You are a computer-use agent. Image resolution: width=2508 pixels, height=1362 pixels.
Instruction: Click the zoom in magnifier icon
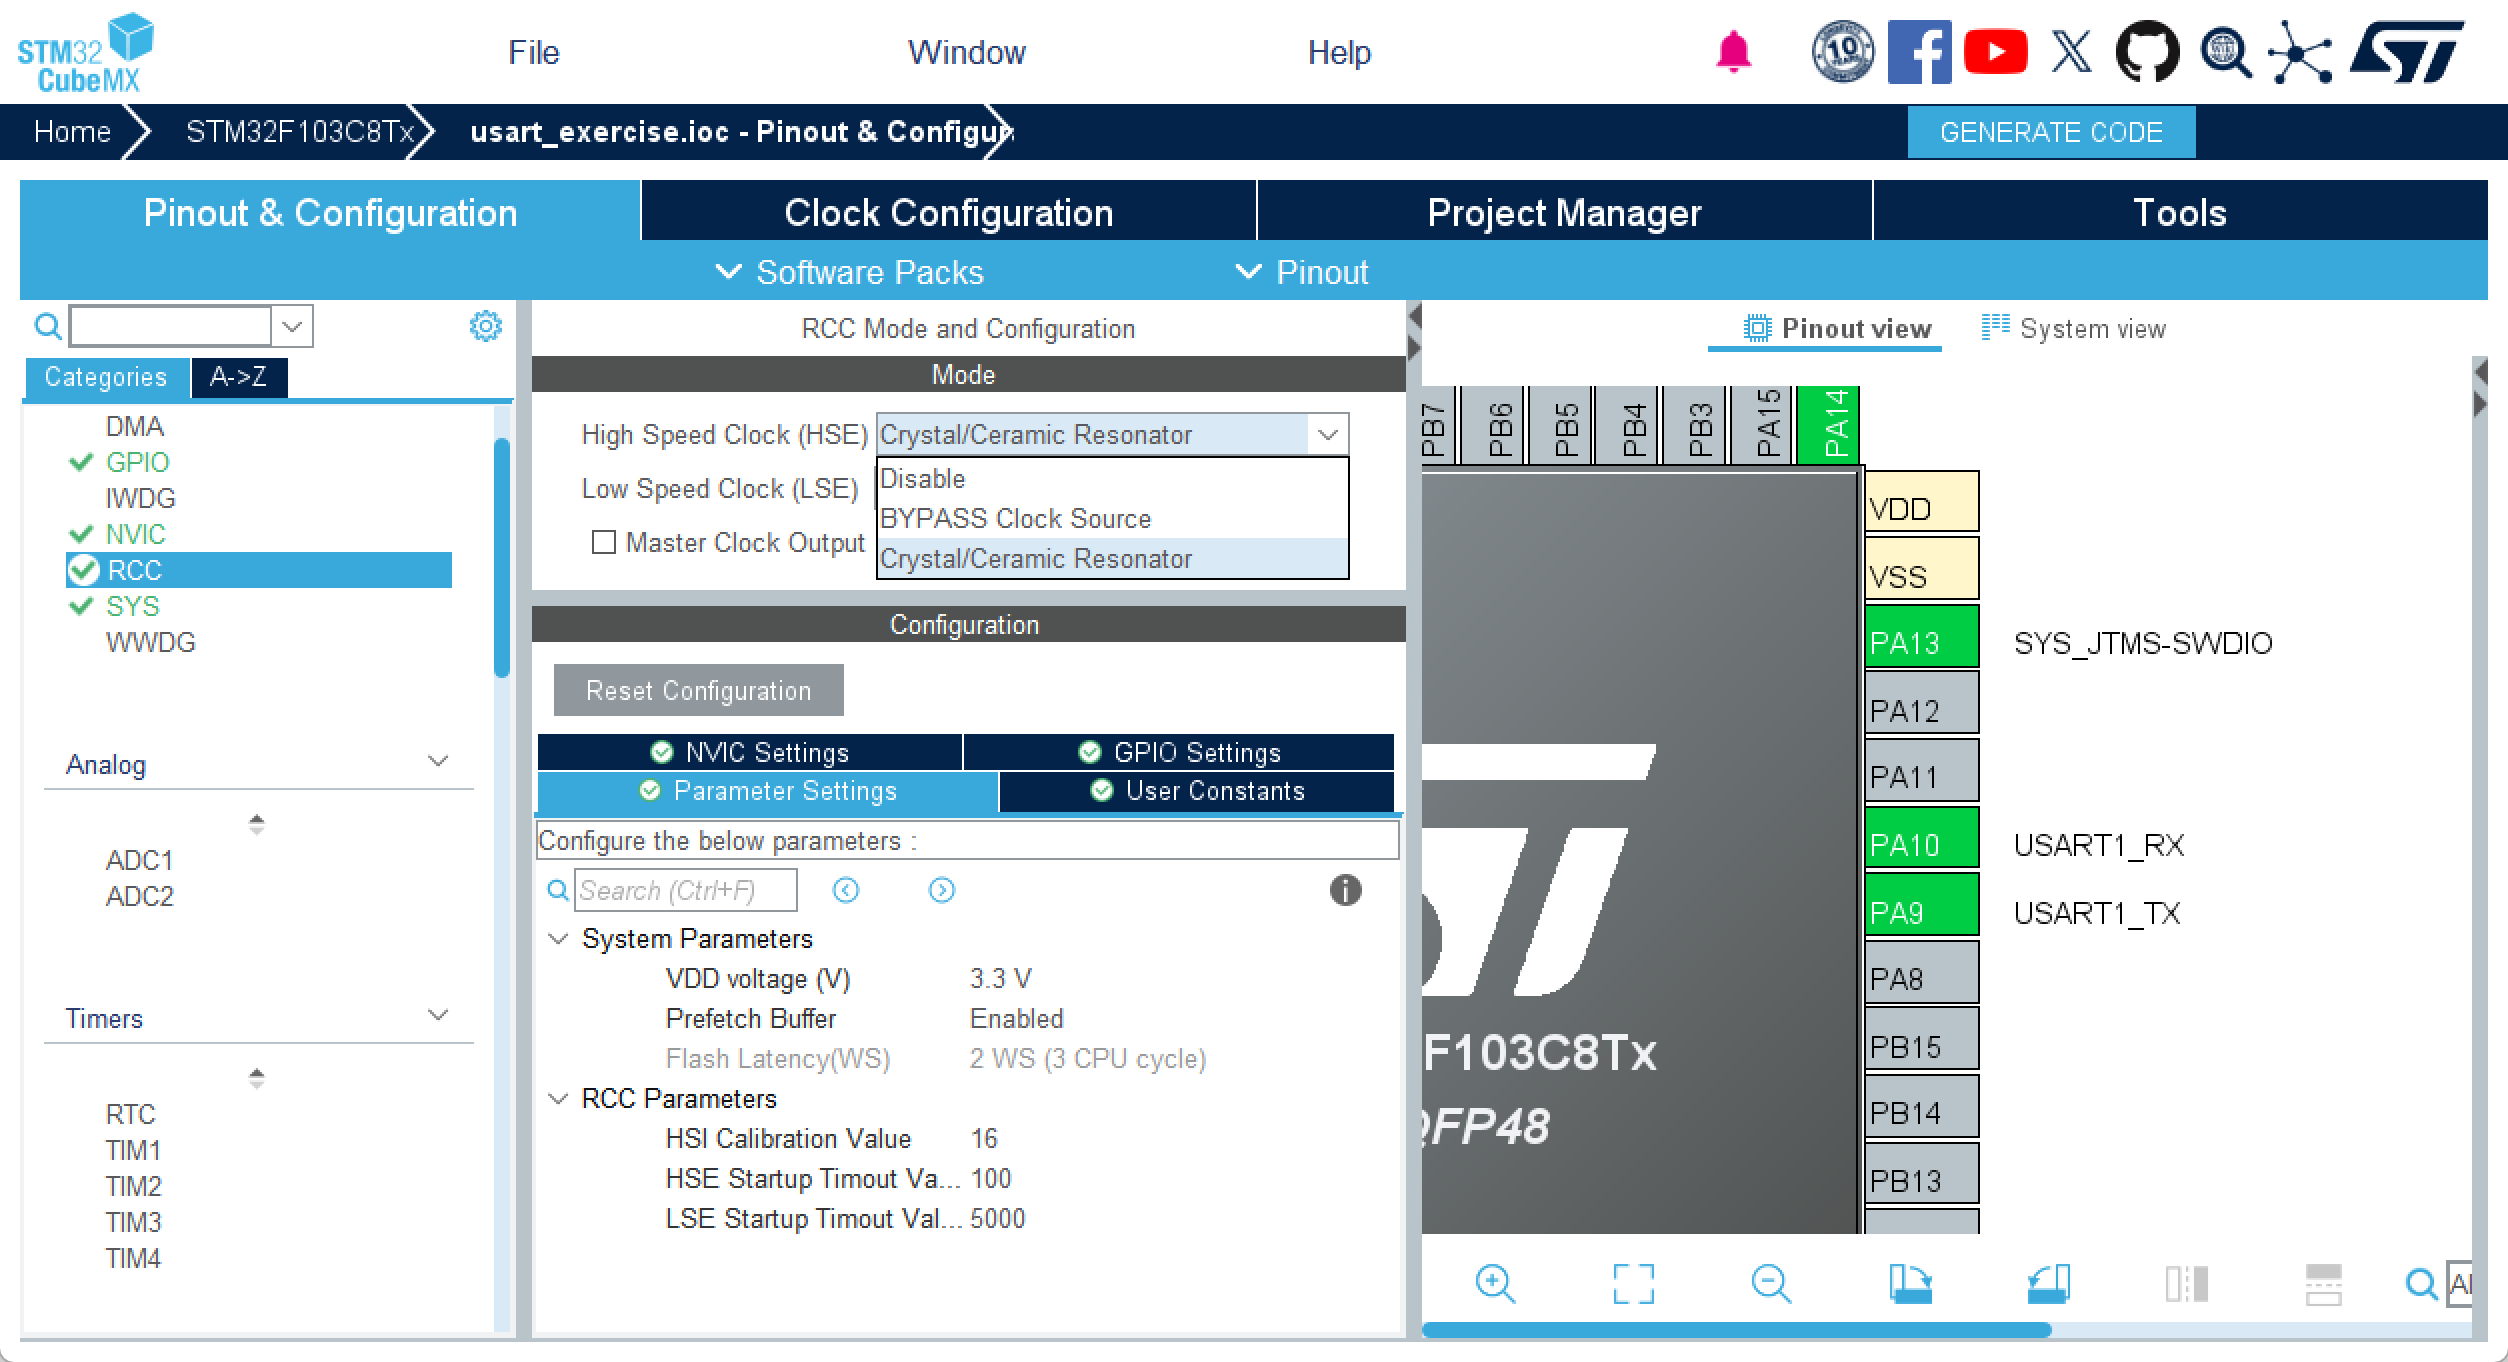click(x=1495, y=1283)
